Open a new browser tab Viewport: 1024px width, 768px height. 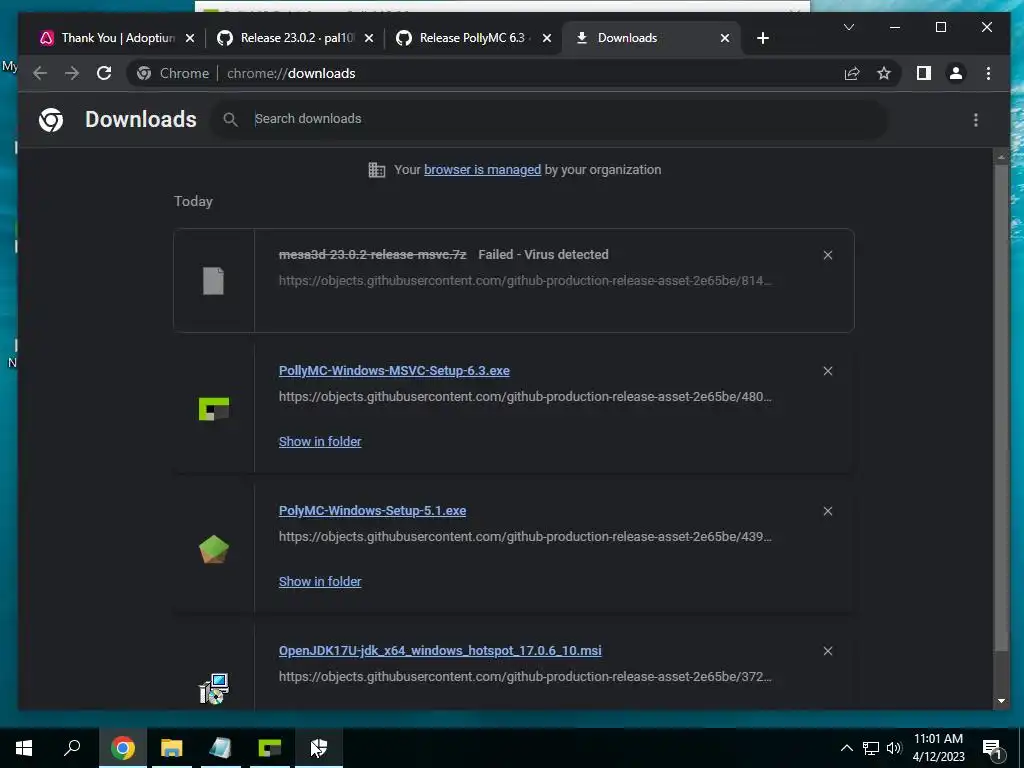click(x=763, y=38)
